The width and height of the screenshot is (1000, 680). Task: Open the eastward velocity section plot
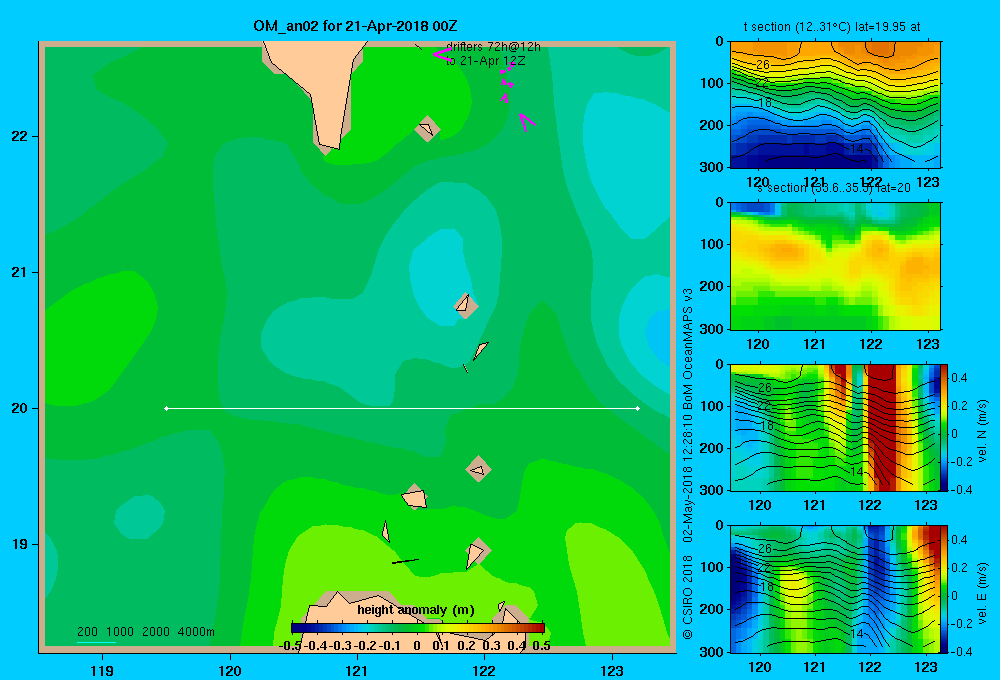[x=835, y=589]
